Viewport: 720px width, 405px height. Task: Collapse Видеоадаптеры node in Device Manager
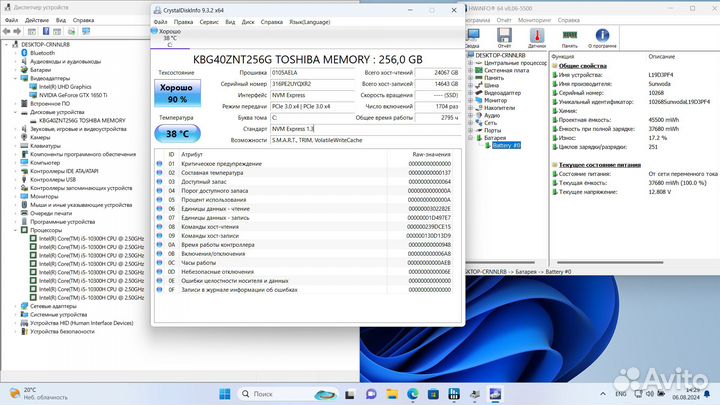point(15,79)
